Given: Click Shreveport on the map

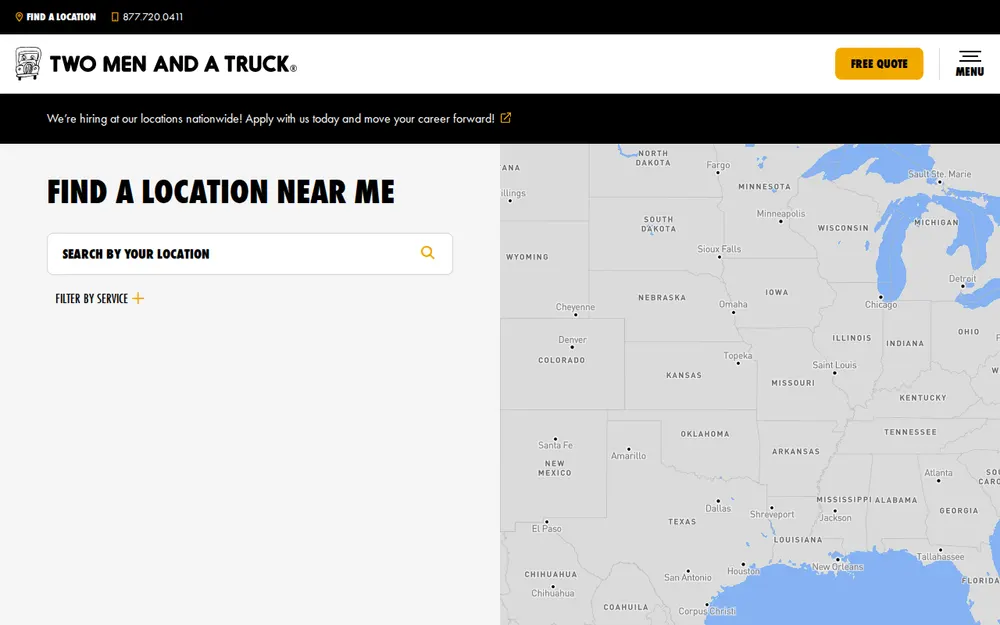Looking at the screenshot, I should pos(772,515).
